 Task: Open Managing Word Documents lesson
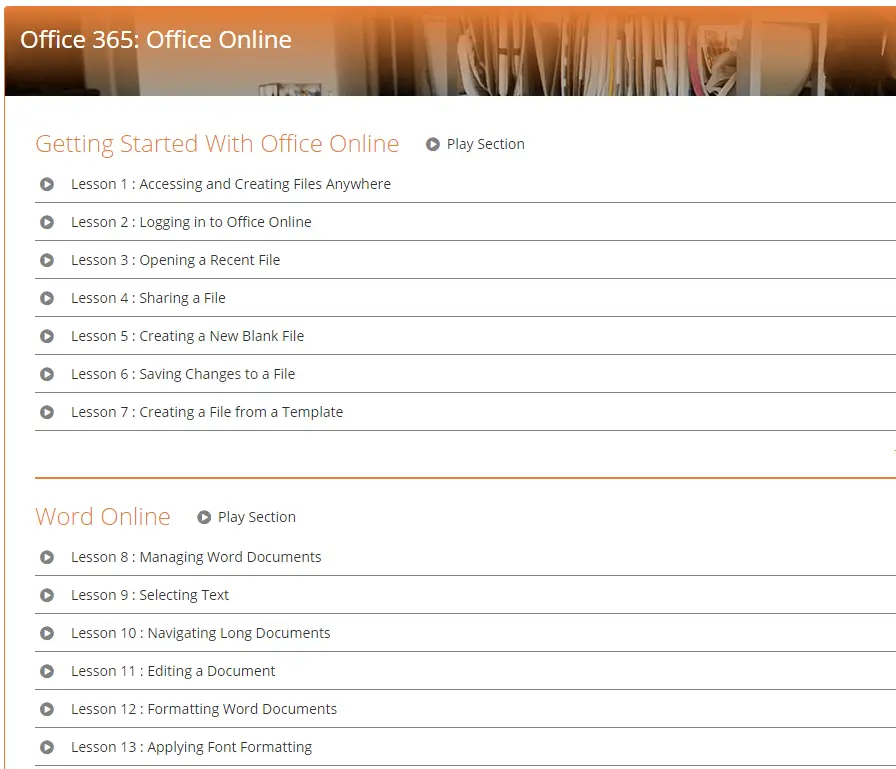196,556
